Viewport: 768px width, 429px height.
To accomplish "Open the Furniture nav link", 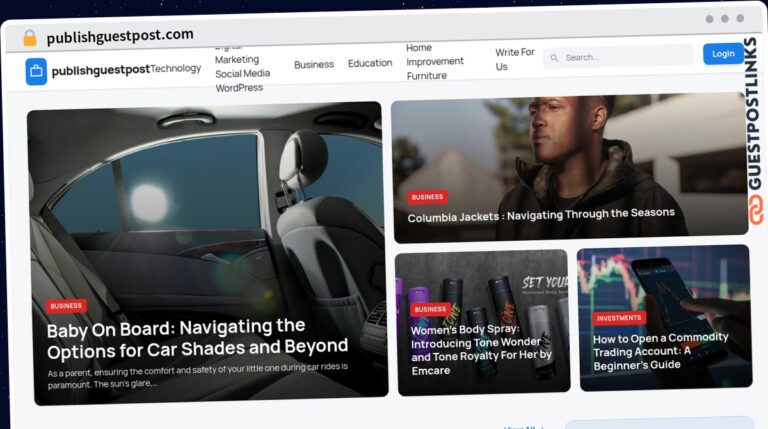I will coord(427,76).
